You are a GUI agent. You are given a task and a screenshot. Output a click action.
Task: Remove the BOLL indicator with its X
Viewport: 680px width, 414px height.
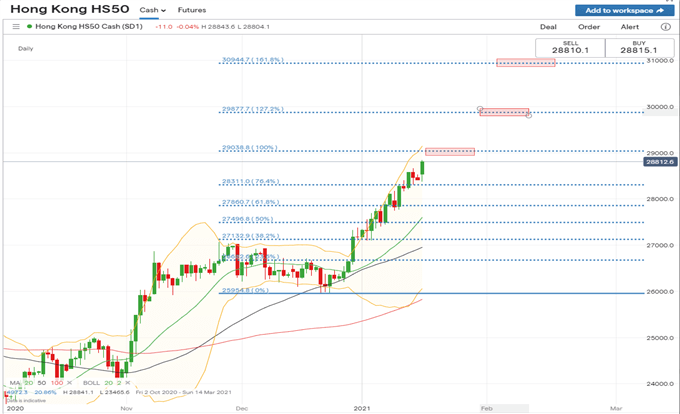click(128, 383)
